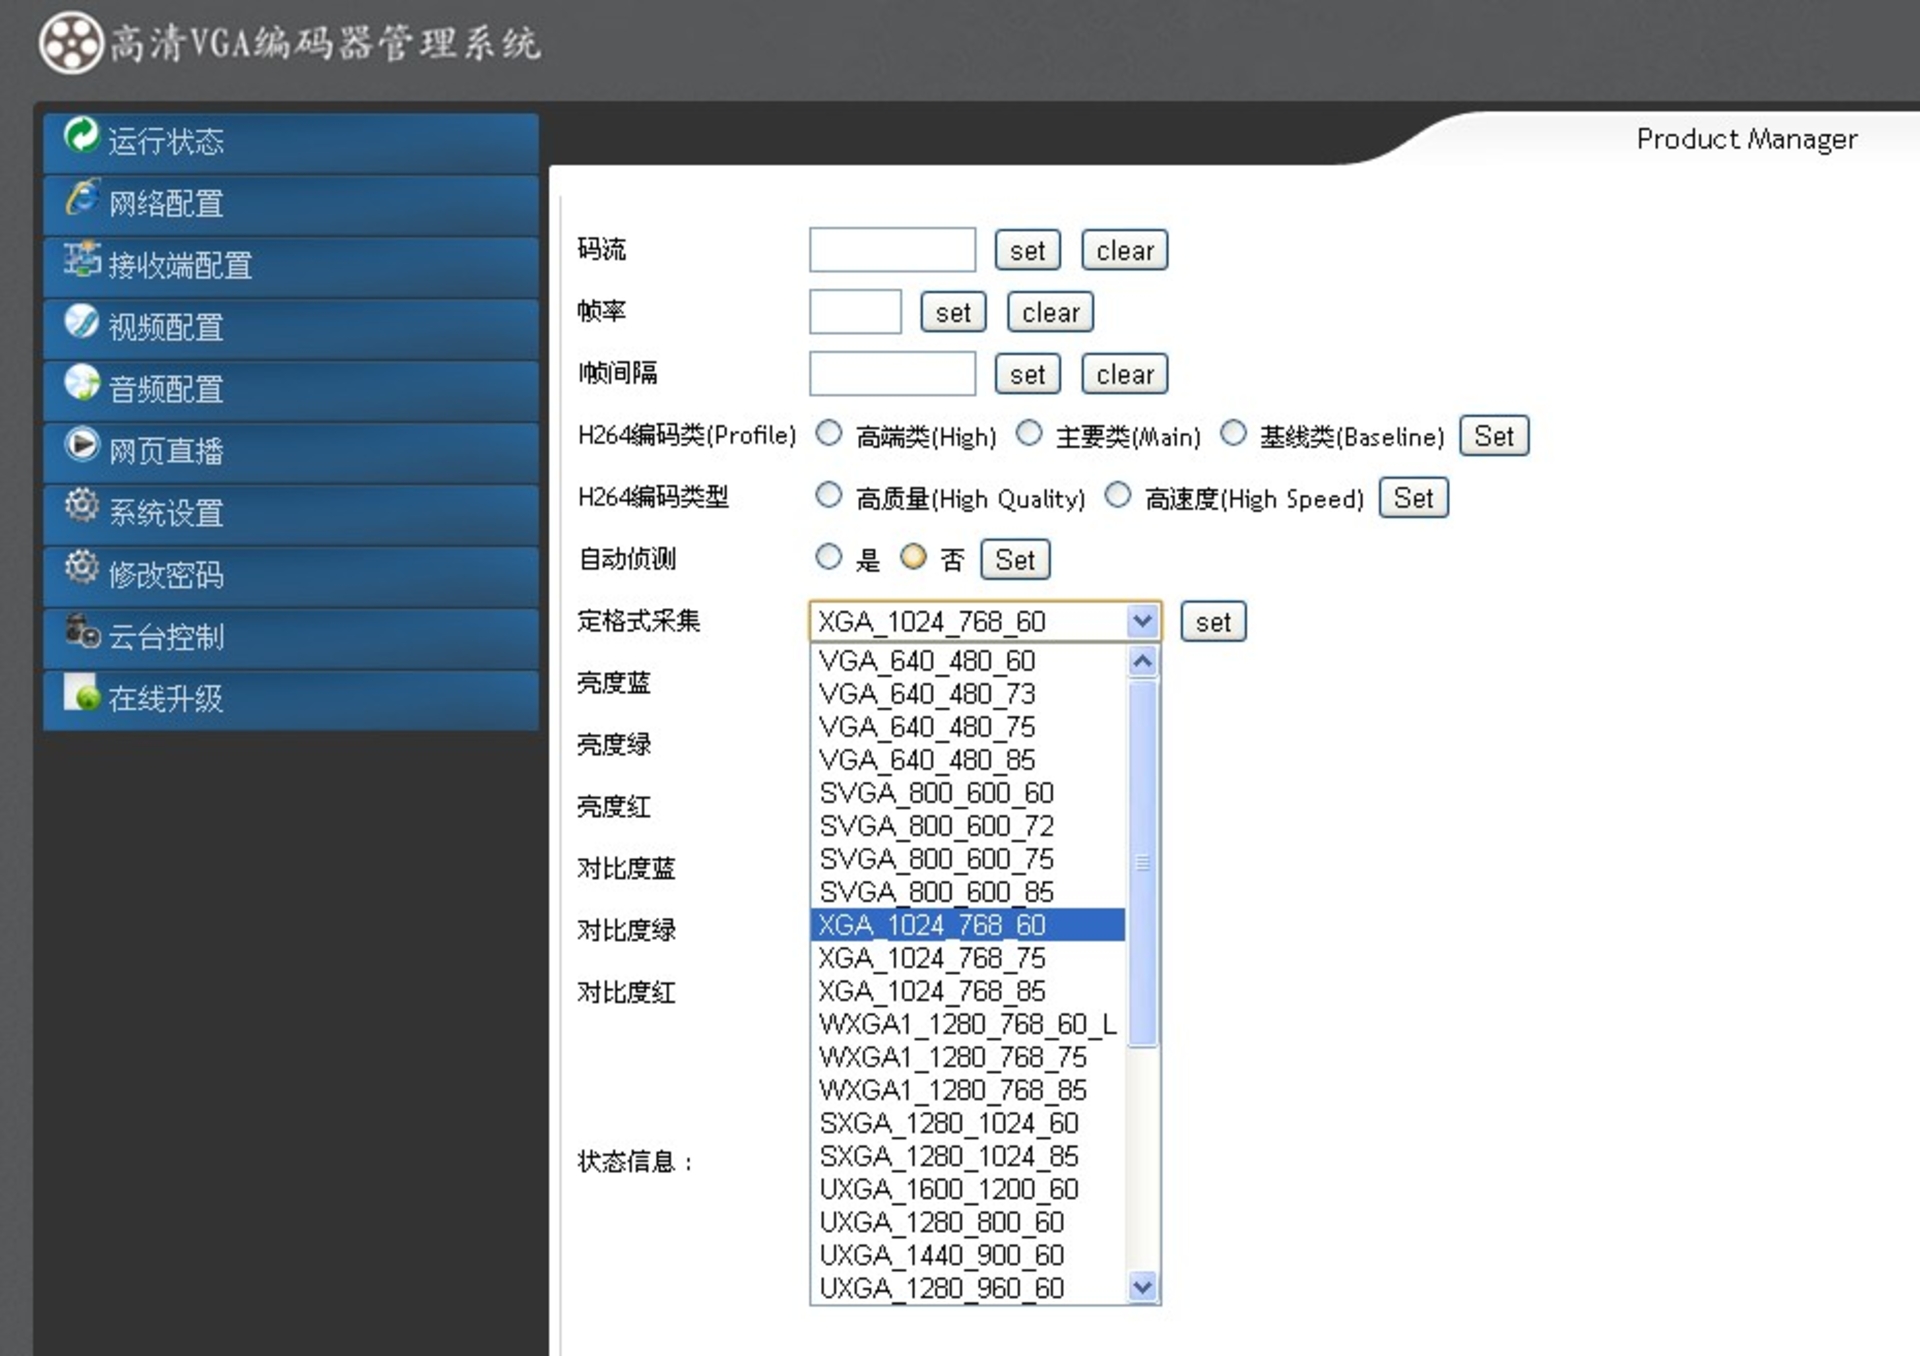Choose SVGA_800_600_85 from the list
Screen dimensions: 1920x1356
968,892
